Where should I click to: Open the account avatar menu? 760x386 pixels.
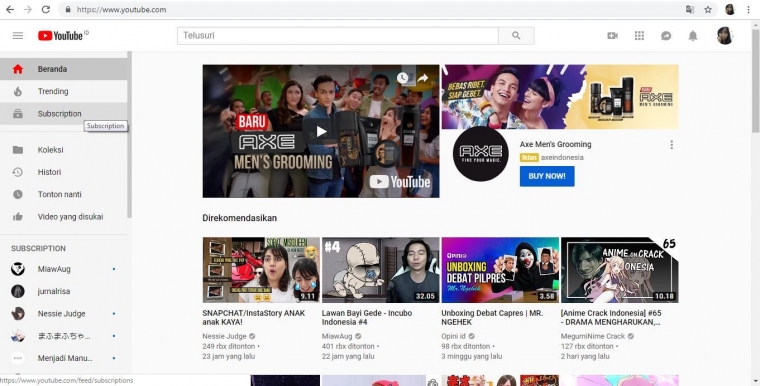click(725, 35)
